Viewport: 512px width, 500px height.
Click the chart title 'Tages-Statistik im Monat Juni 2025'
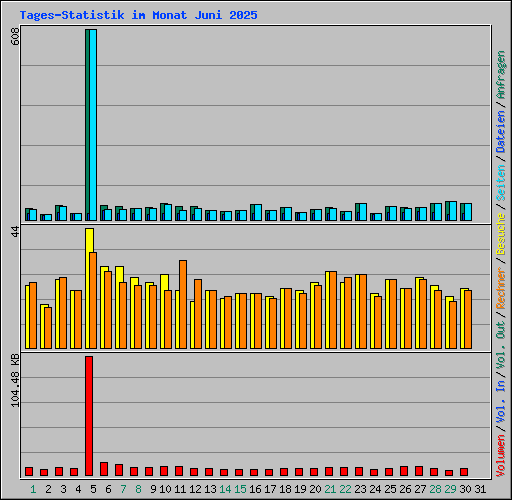point(138,15)
